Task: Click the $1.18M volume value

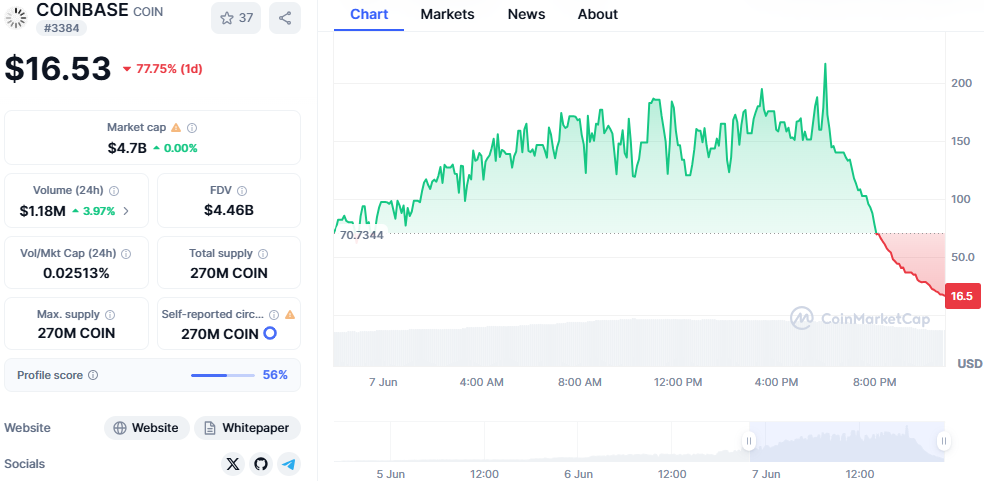Action: 42,211
